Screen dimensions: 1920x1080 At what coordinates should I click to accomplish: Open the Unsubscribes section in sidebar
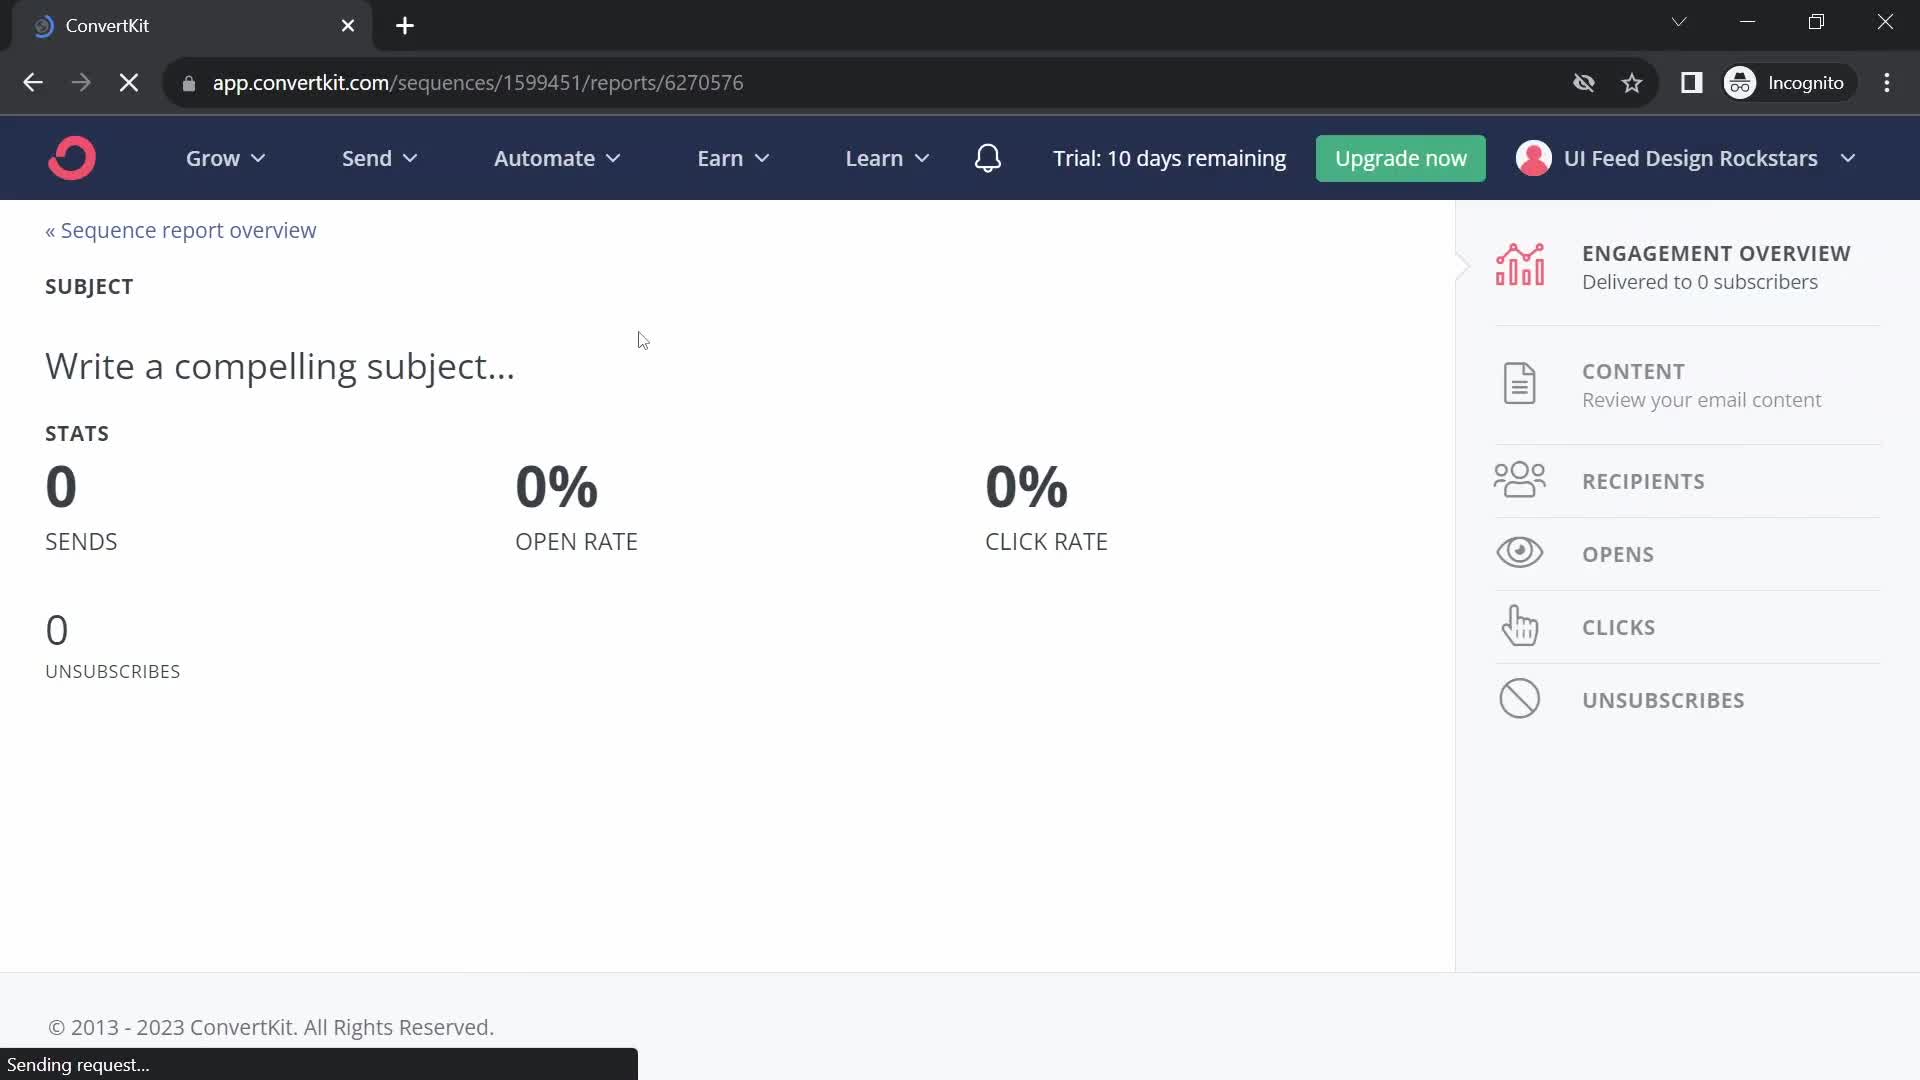[1686, 700]
